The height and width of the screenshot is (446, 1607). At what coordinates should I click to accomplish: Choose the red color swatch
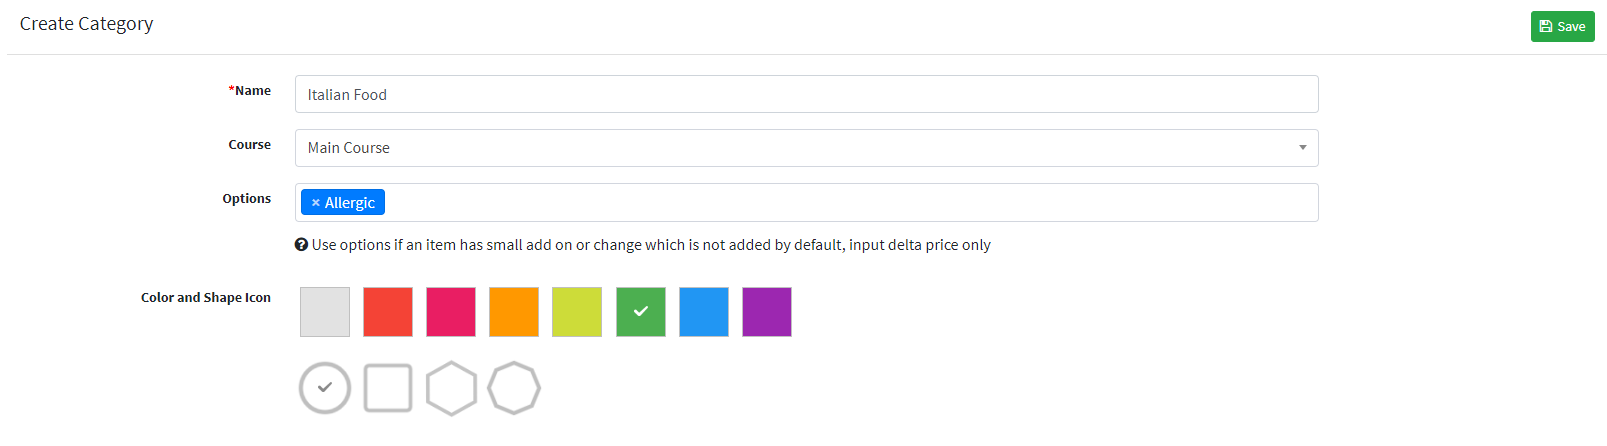pyautogui.click(x=388, y=312)
